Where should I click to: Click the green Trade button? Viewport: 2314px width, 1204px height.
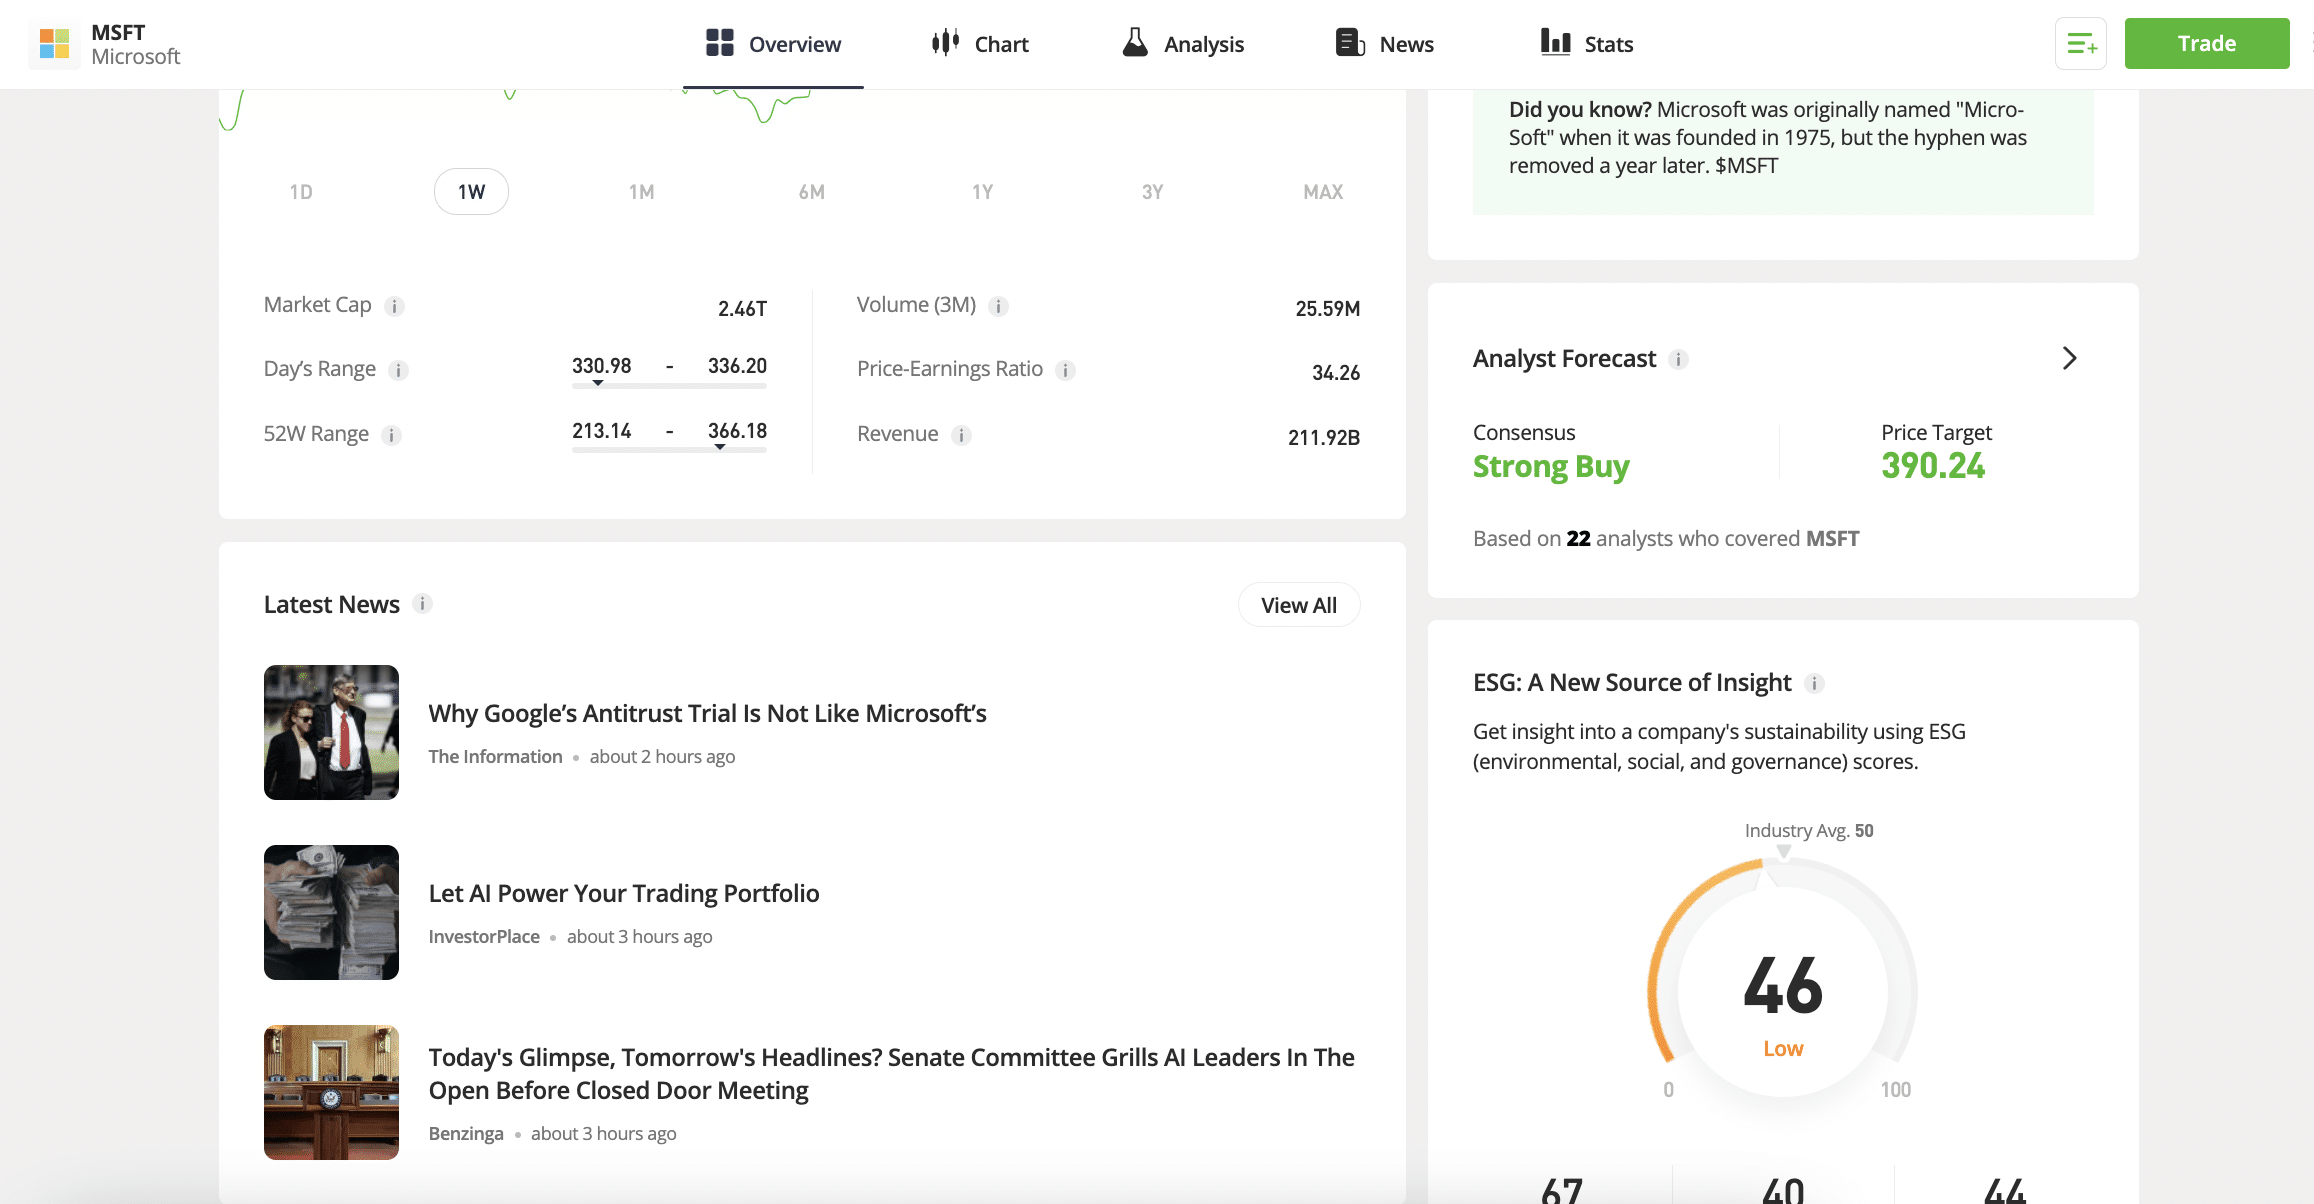pos(2206,44)
